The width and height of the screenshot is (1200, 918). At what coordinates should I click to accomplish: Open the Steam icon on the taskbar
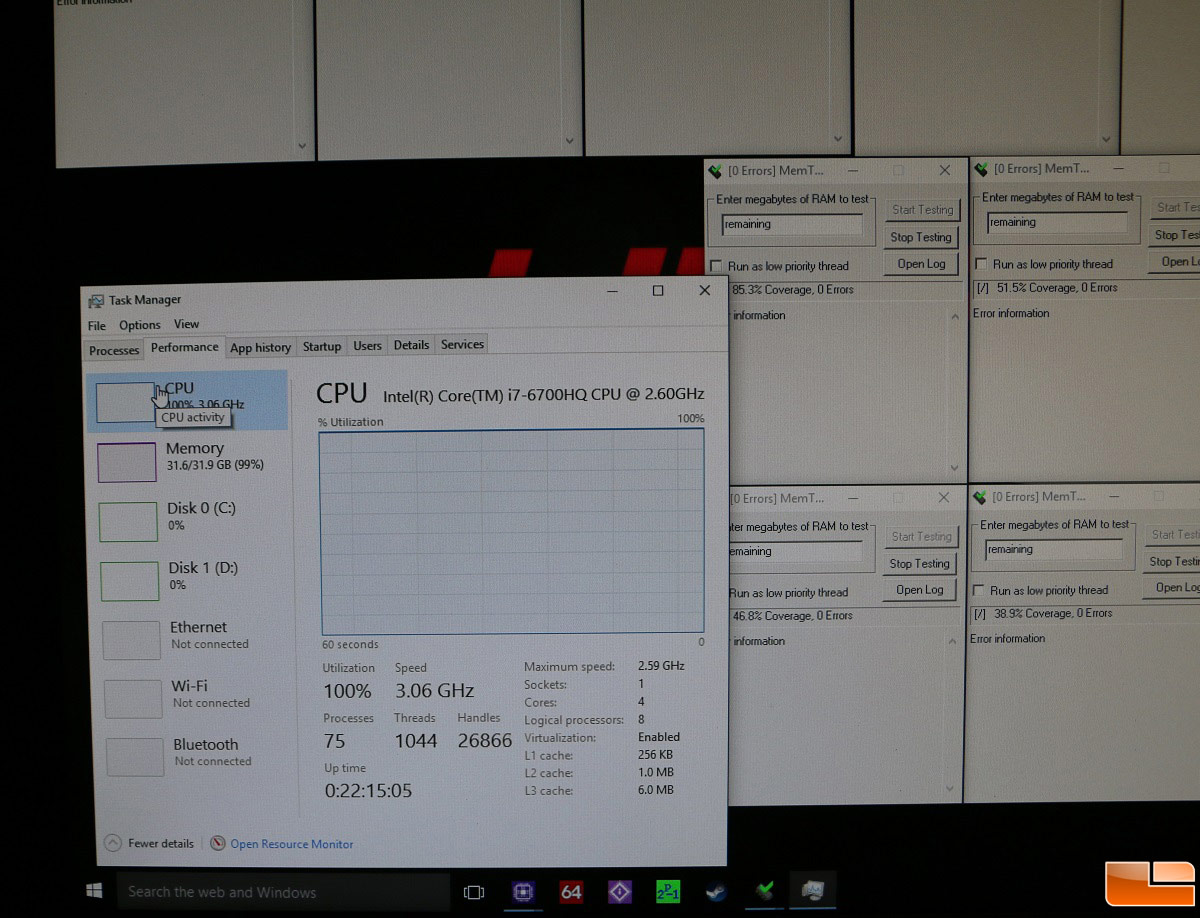pos(715,891)
